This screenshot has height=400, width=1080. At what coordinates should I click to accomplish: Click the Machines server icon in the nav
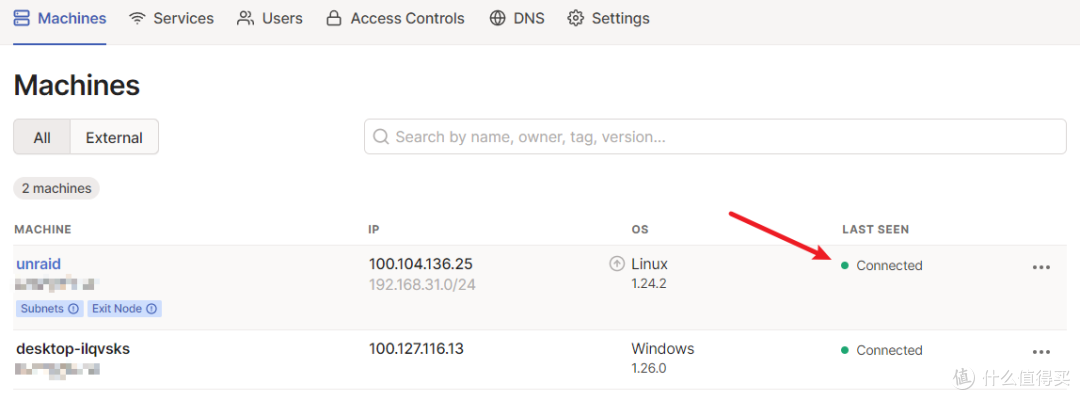coord(22,19)
